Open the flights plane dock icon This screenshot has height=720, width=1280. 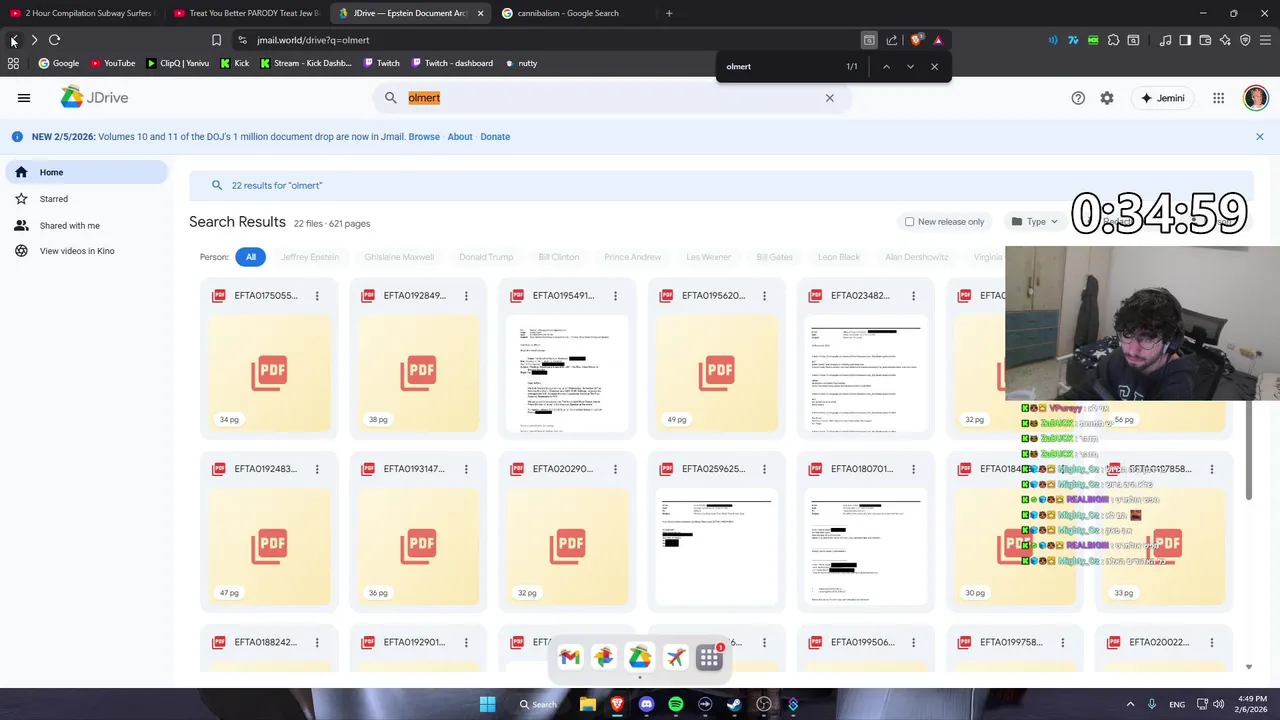click(675, 657)
